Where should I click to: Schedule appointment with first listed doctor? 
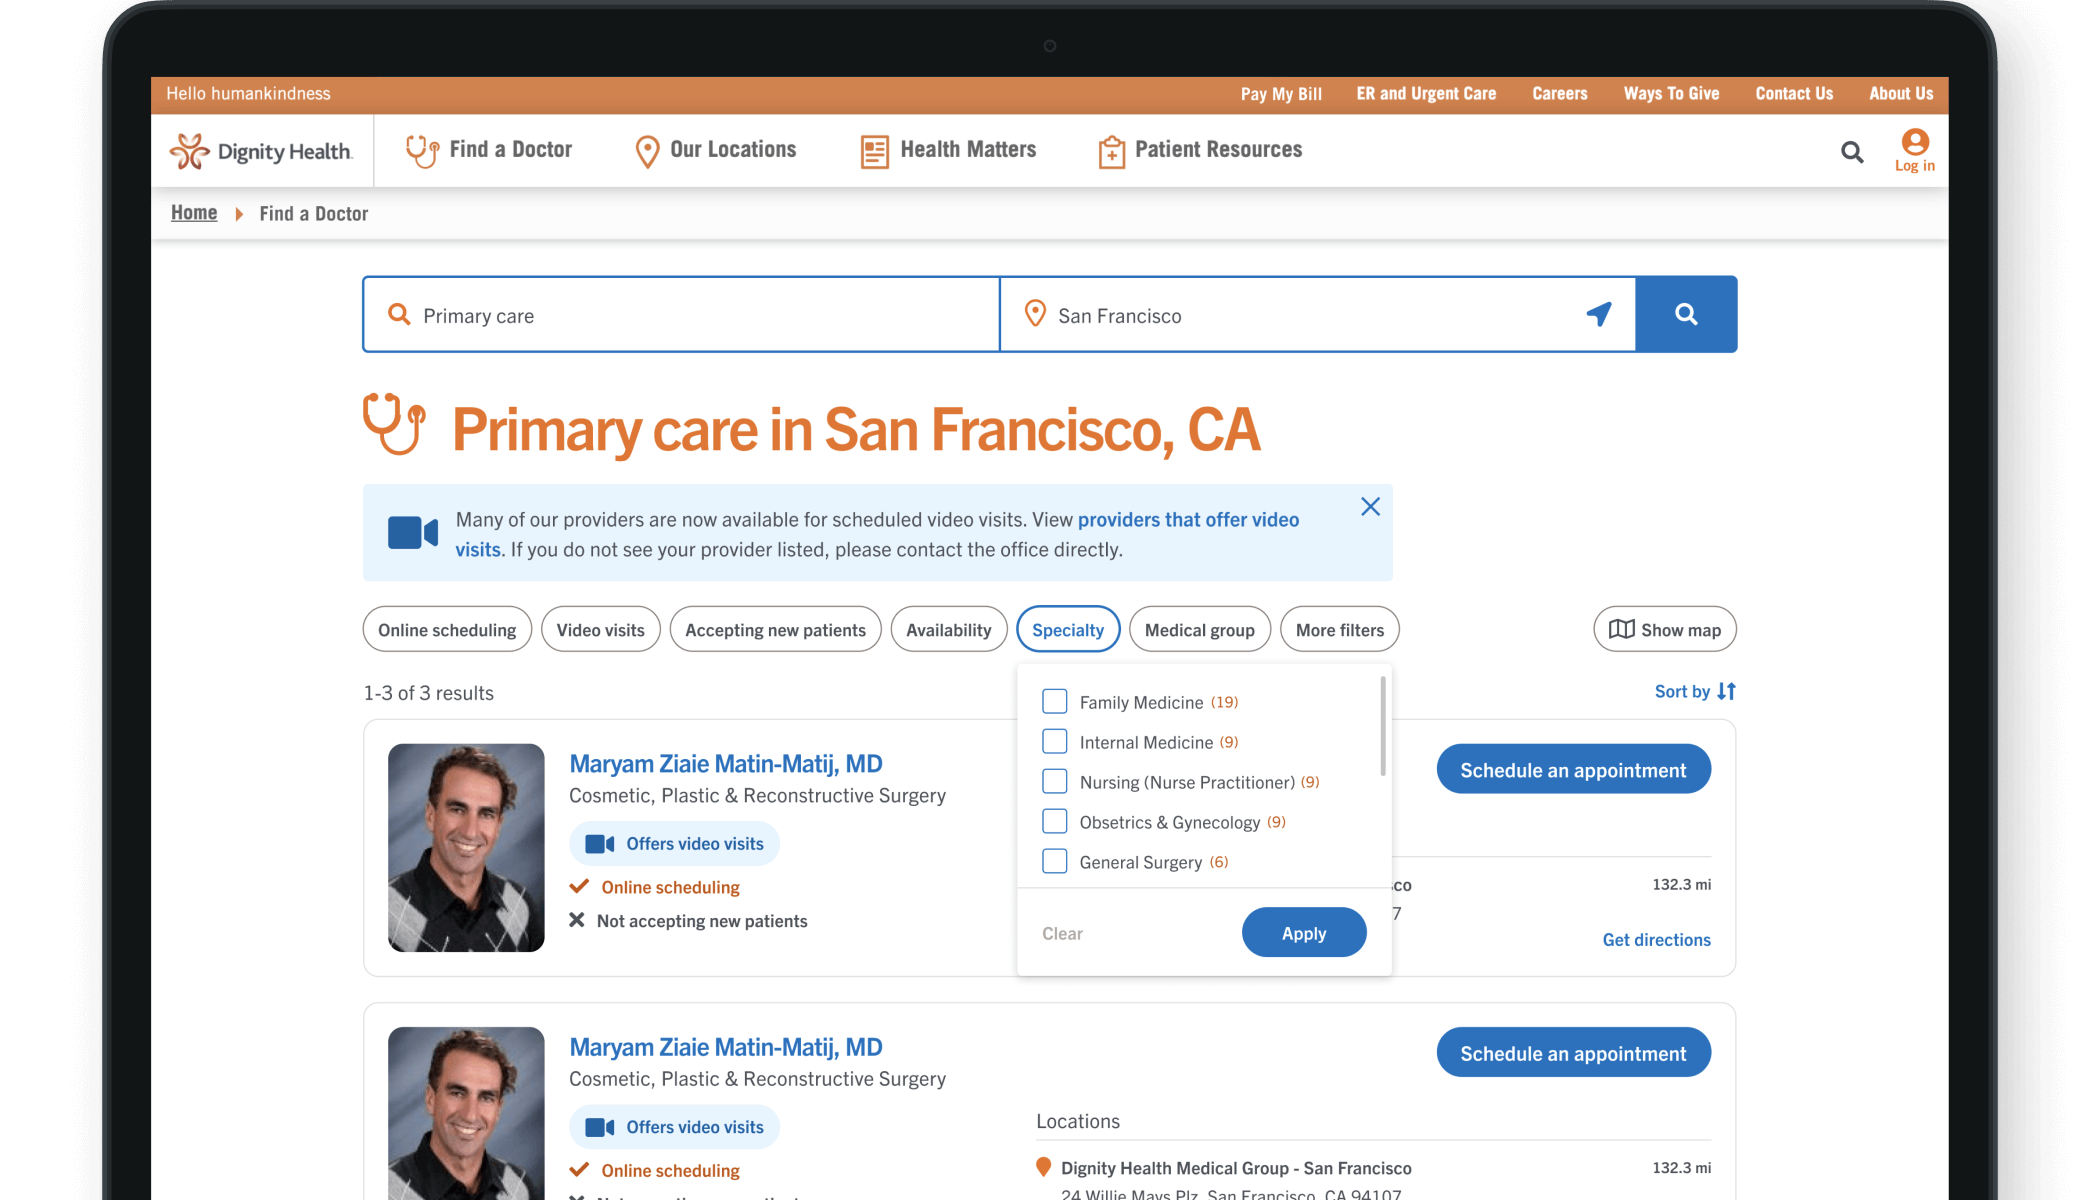[x=1573, y=769]
